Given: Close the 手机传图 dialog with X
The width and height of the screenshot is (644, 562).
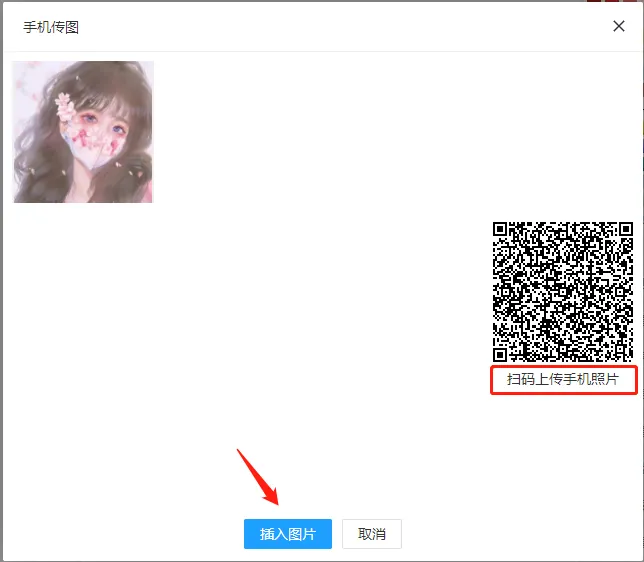Looking at the screenshot, I should tap(619, 26).
